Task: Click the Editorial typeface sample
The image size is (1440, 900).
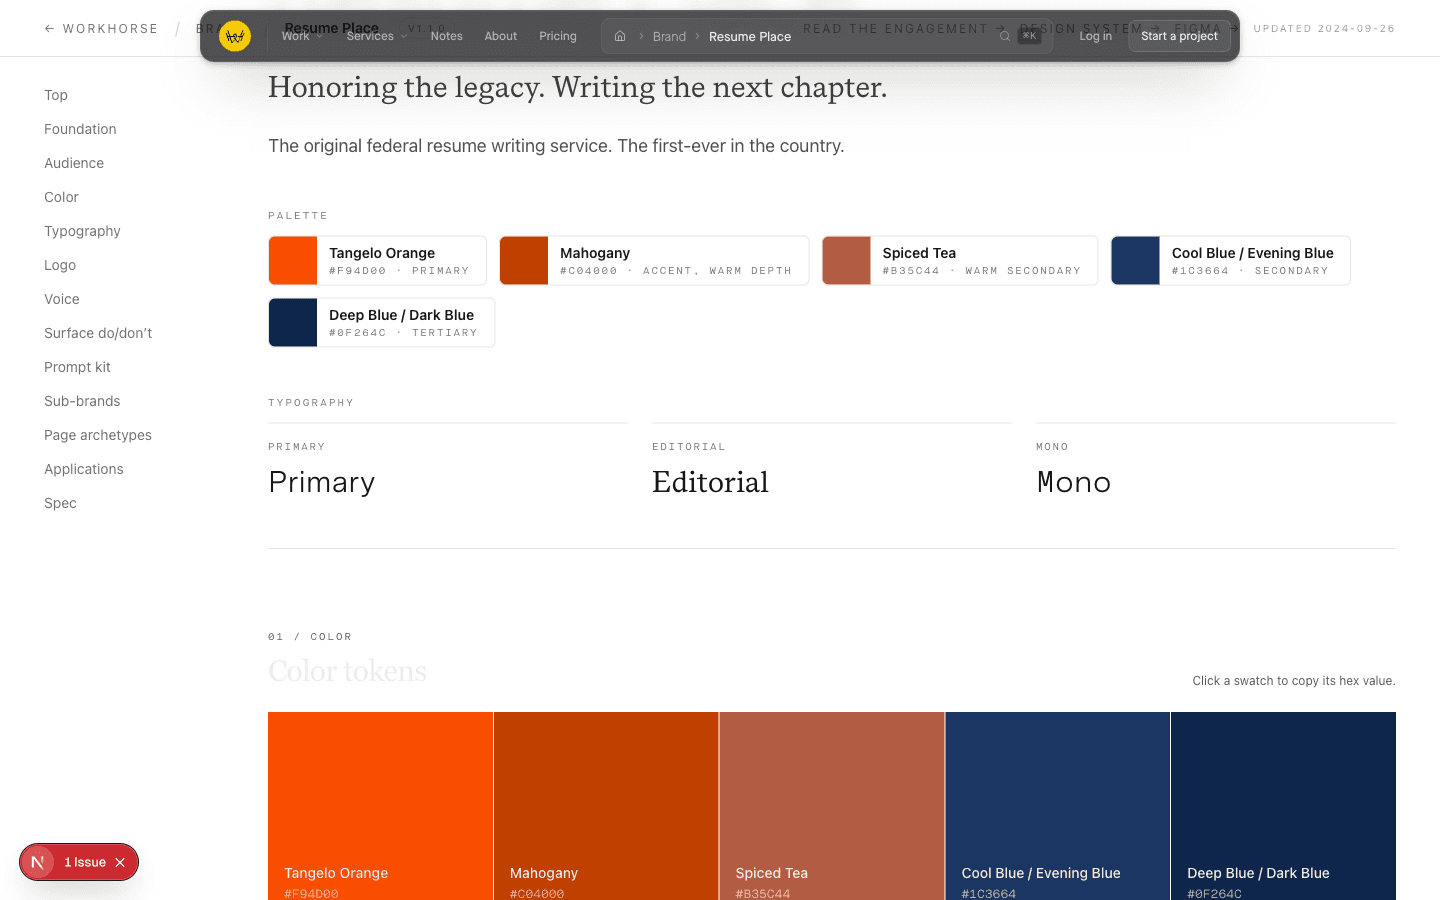Action: pyautogui.click(x=710, y=482)
